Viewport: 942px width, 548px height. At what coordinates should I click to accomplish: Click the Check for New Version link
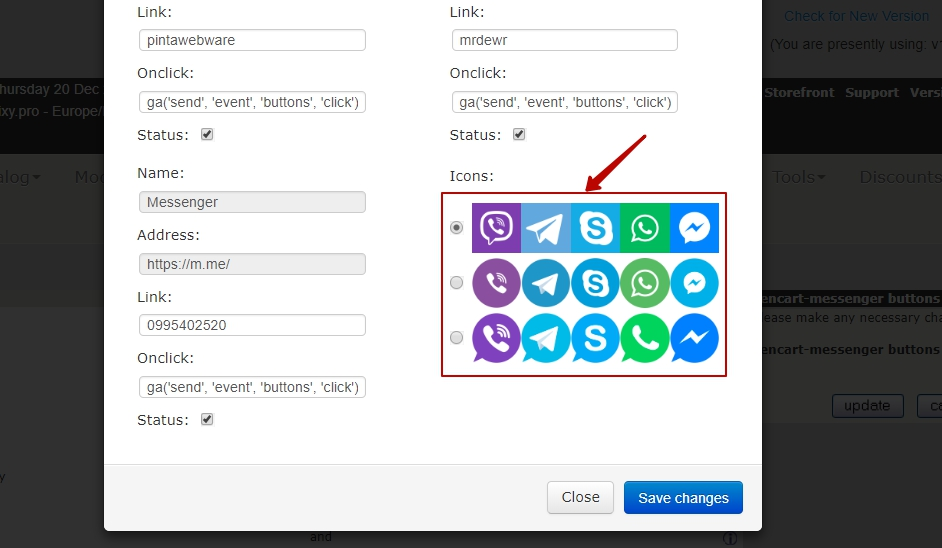pos(856,16)
